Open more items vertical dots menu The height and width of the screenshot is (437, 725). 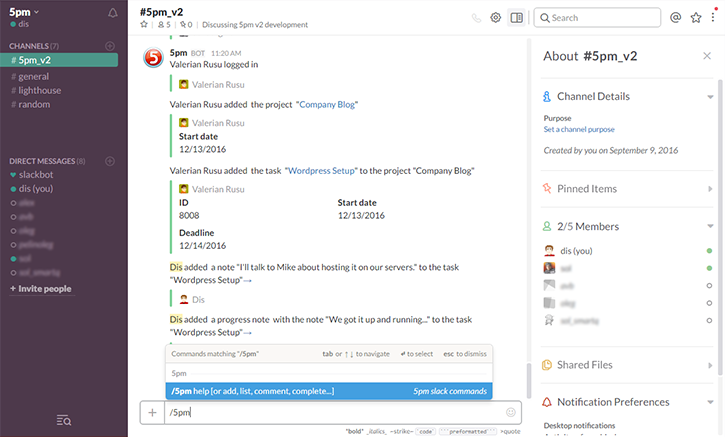click(713, 17)
